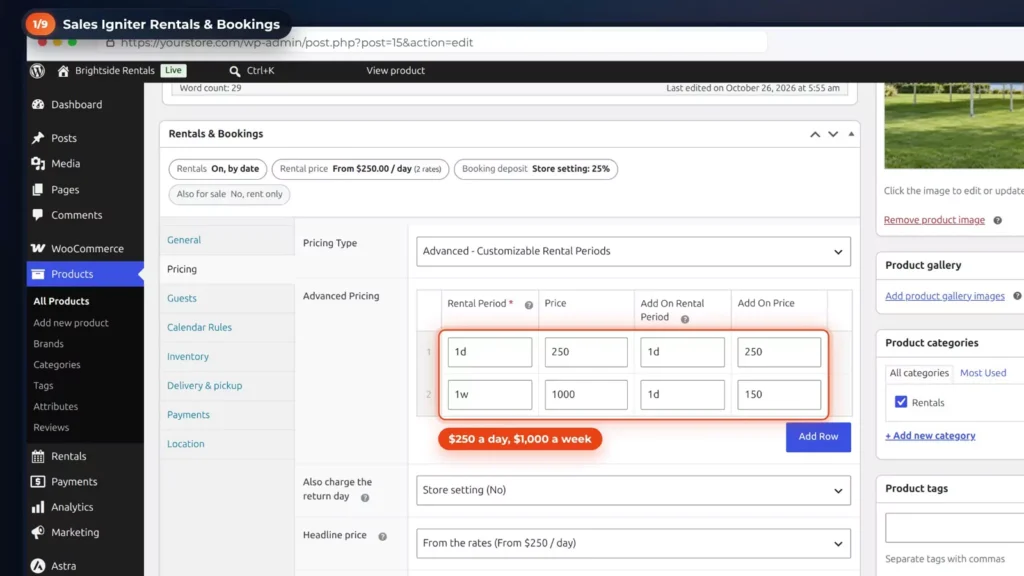Uncheck the Rentals category checkbox
Viewport: 1024px width, 576px height.
901,402
